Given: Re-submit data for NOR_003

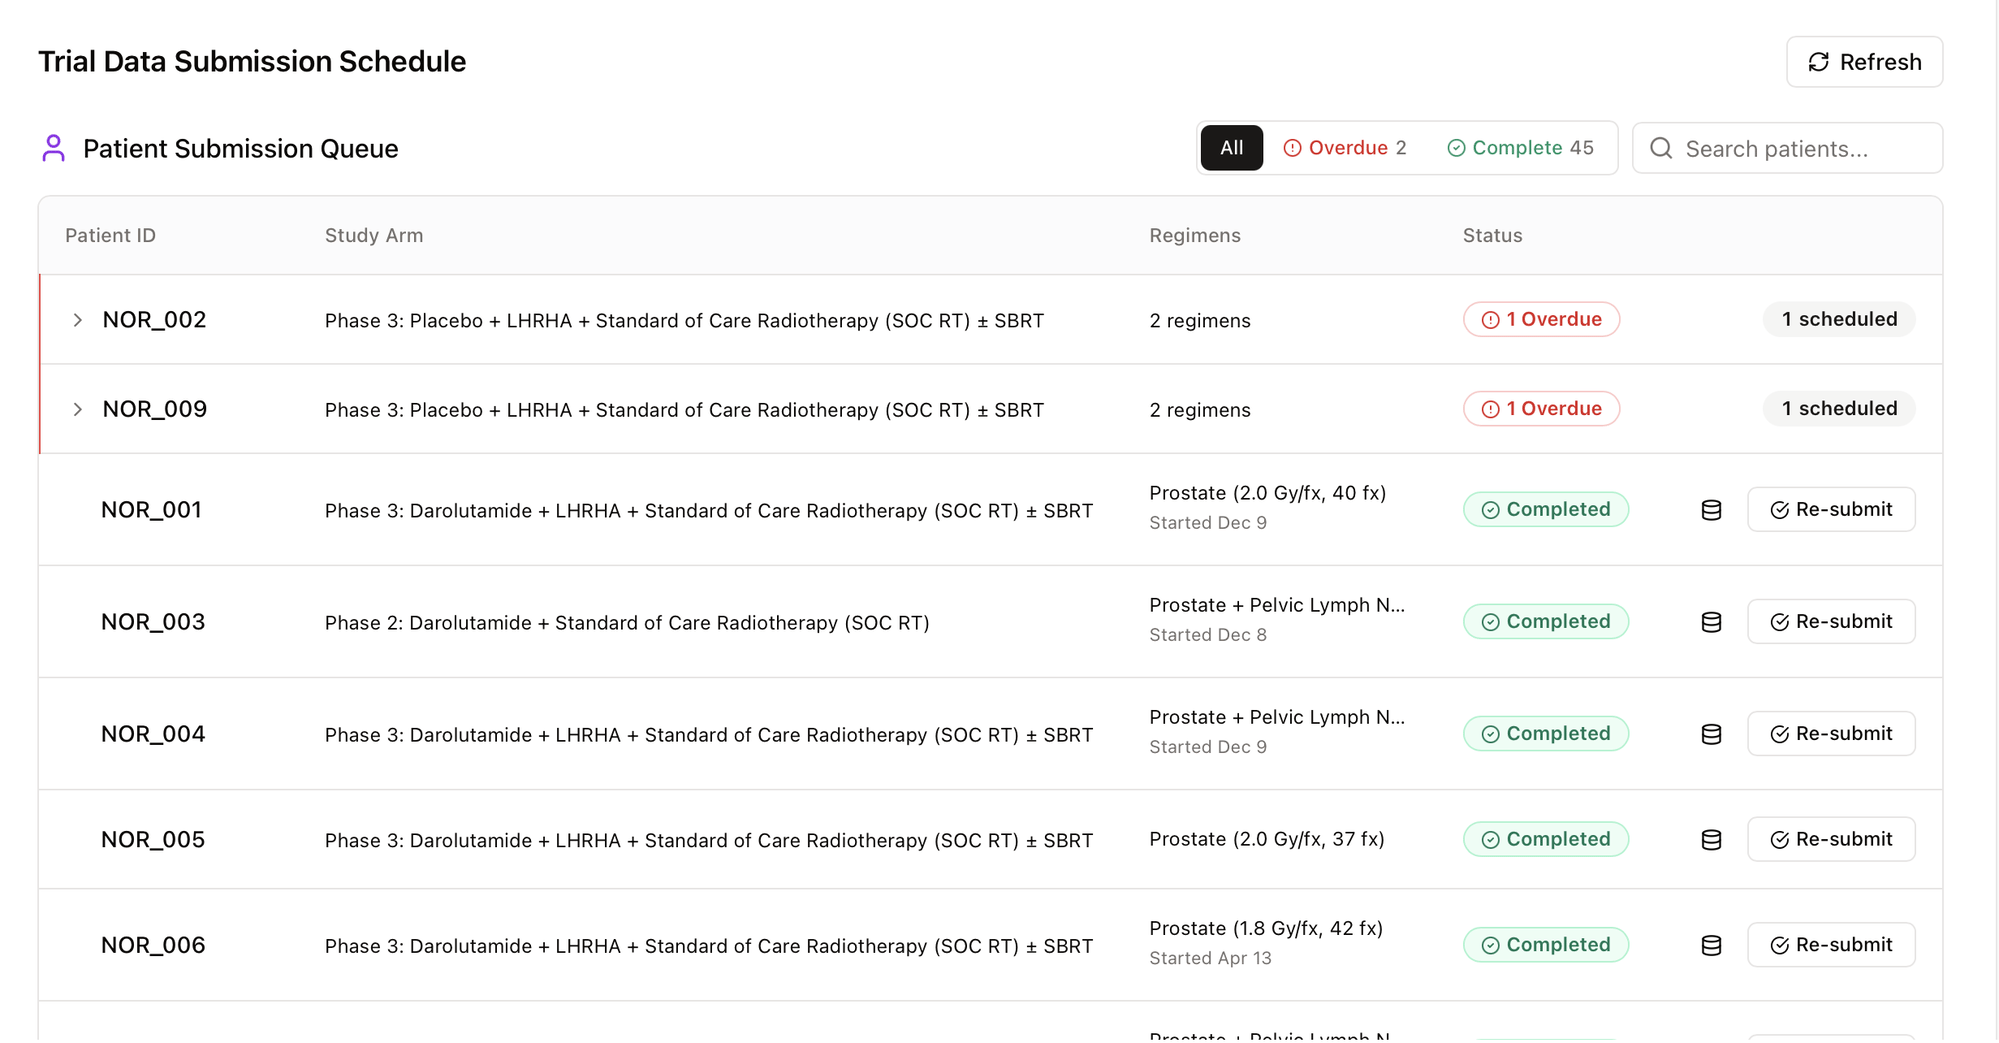Looking at the screenshot, I should (1831, 622).
